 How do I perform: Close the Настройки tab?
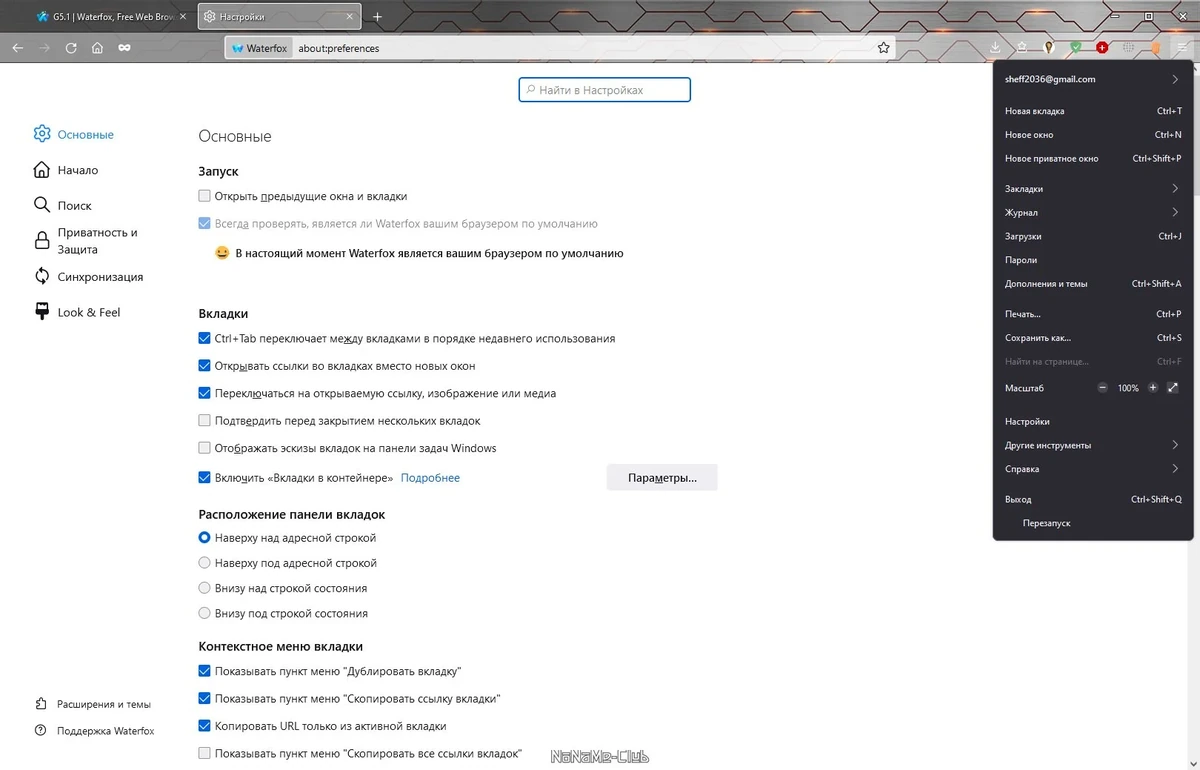(x=350, y=17)
